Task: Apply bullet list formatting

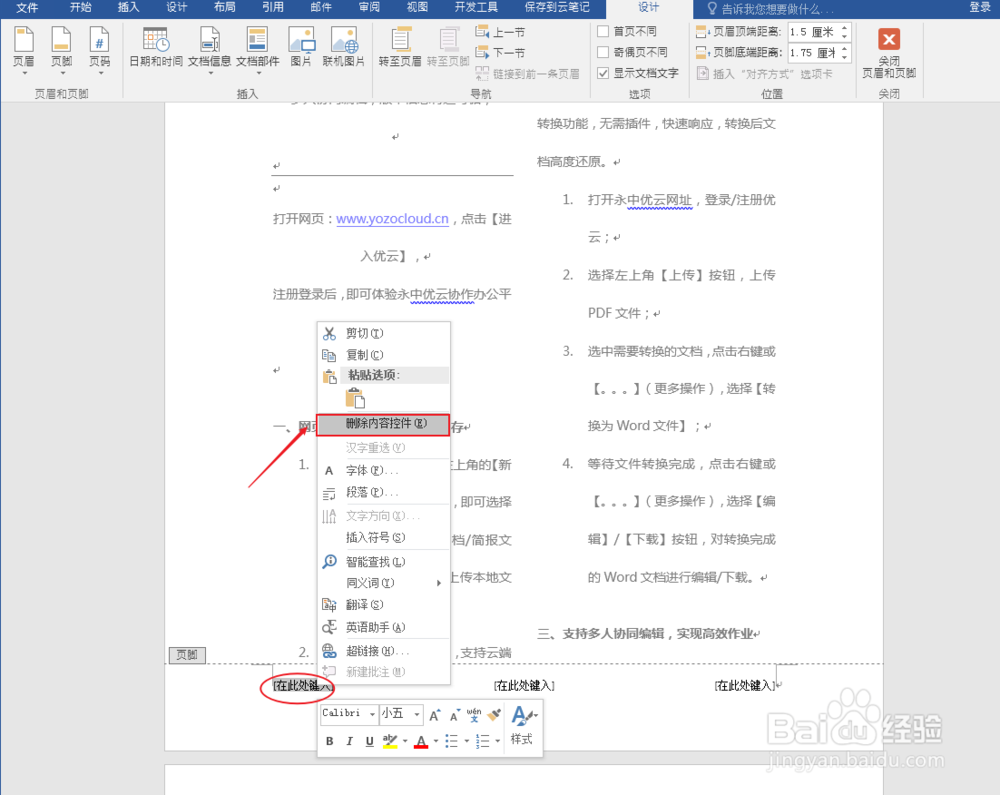Action: (x=451, y=741)
